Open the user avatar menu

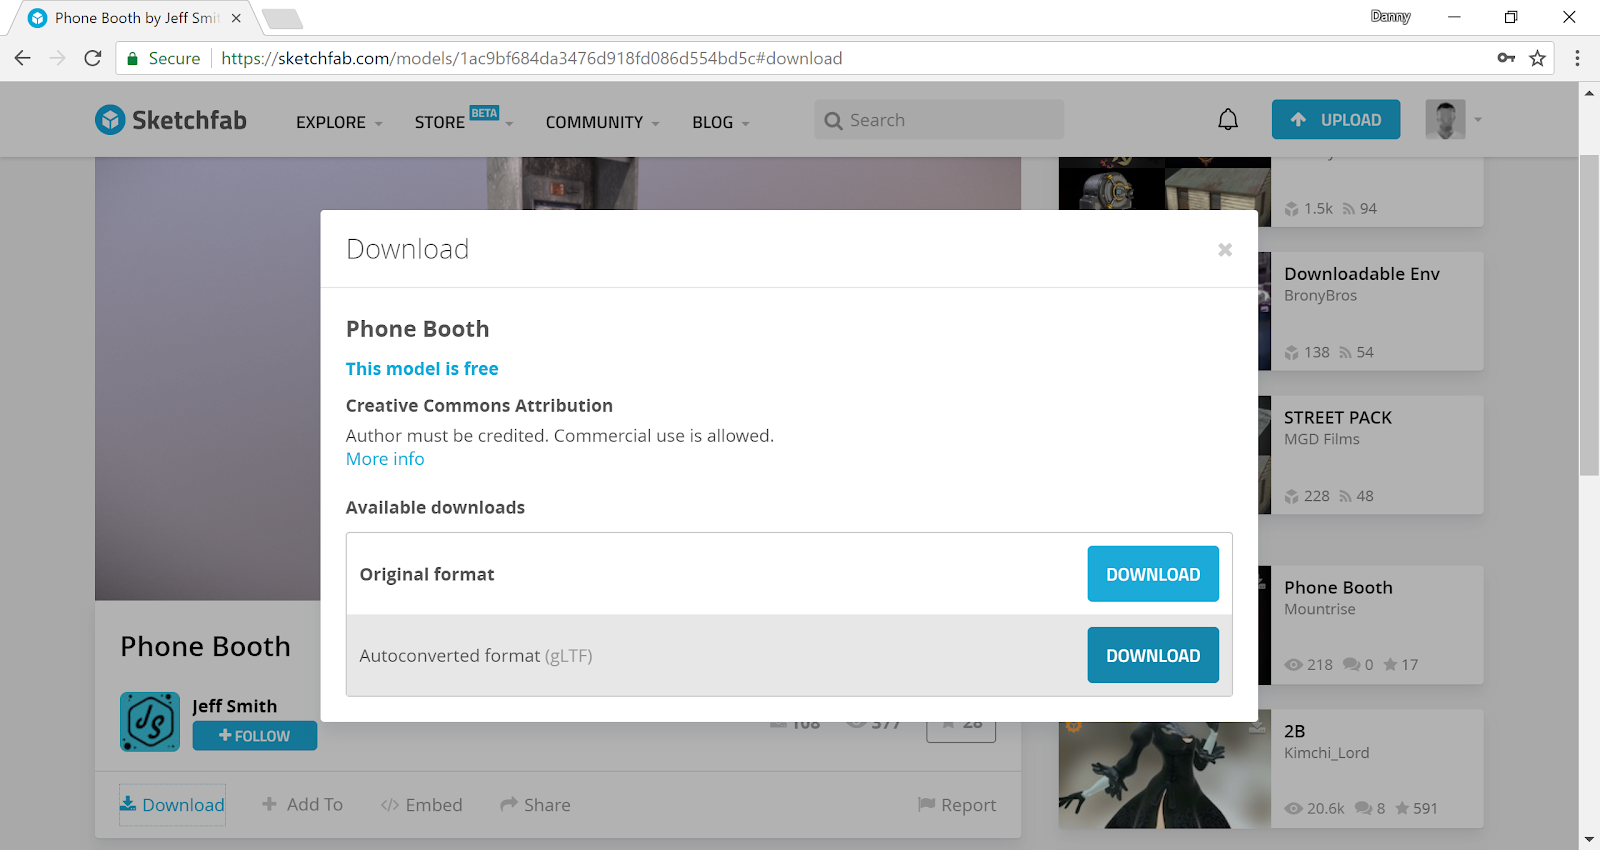point(1445,120)
